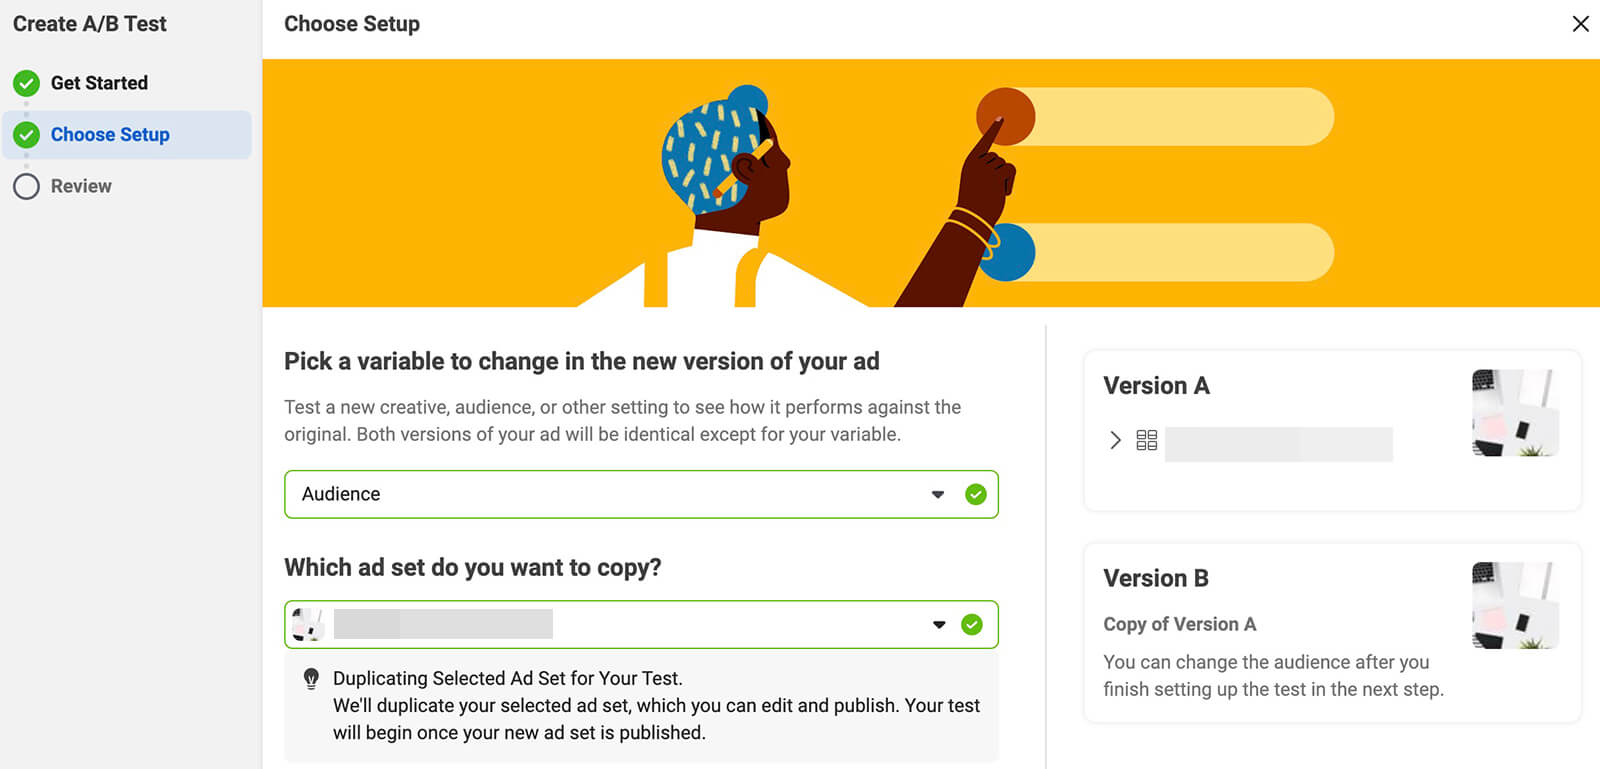The height and width of the screenshot is (769, 1600).
Task: Open the Review step
Action: click(81, 187)
